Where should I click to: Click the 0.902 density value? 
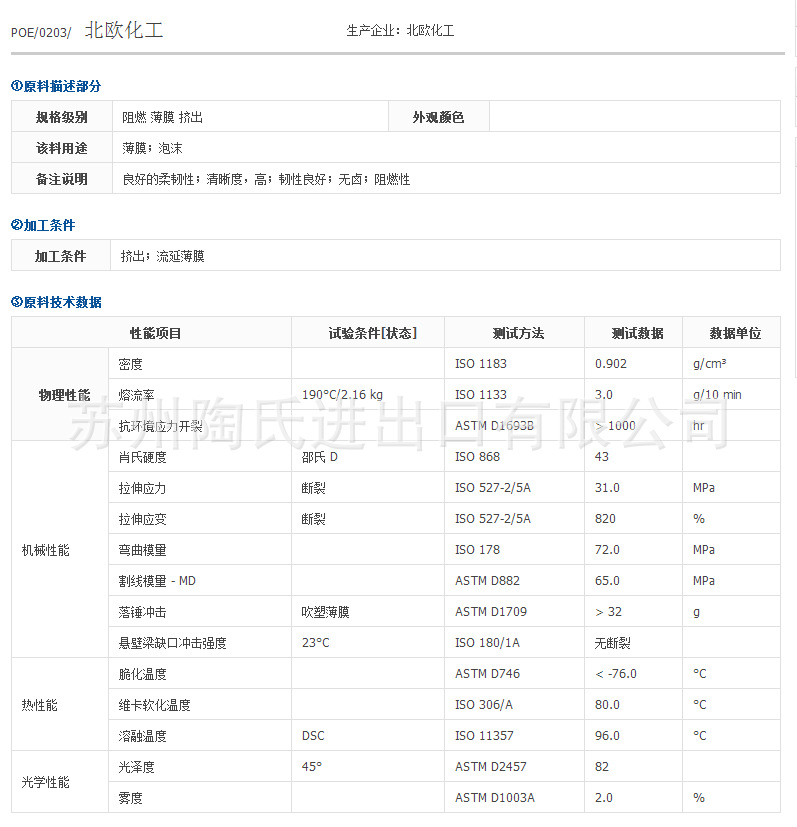[611, 363]
